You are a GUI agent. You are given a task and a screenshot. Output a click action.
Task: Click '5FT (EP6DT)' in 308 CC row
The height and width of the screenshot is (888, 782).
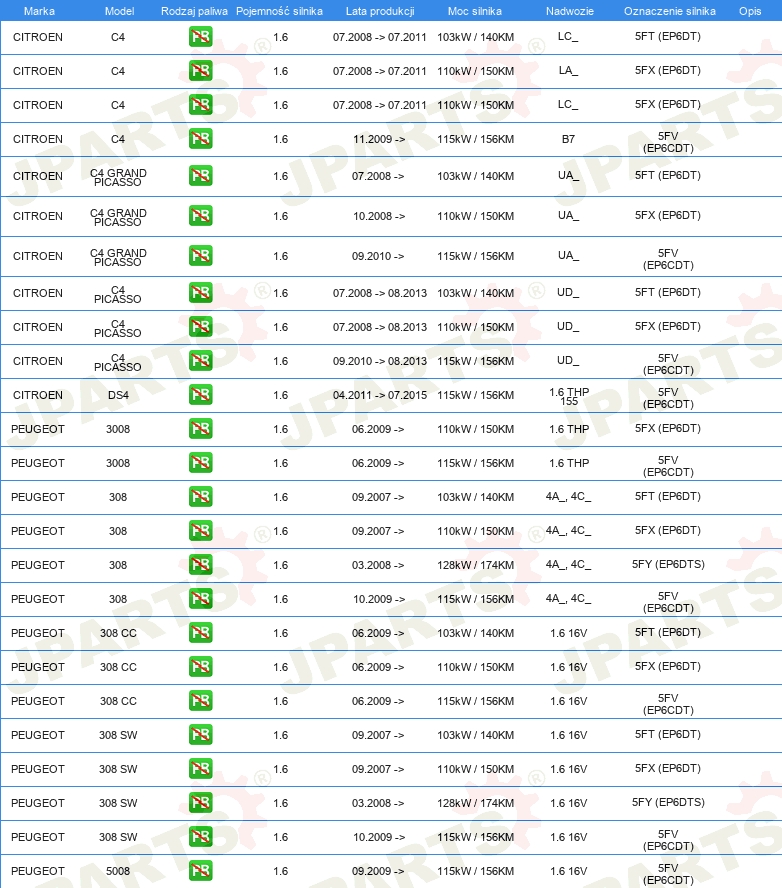tap(668, 632)
